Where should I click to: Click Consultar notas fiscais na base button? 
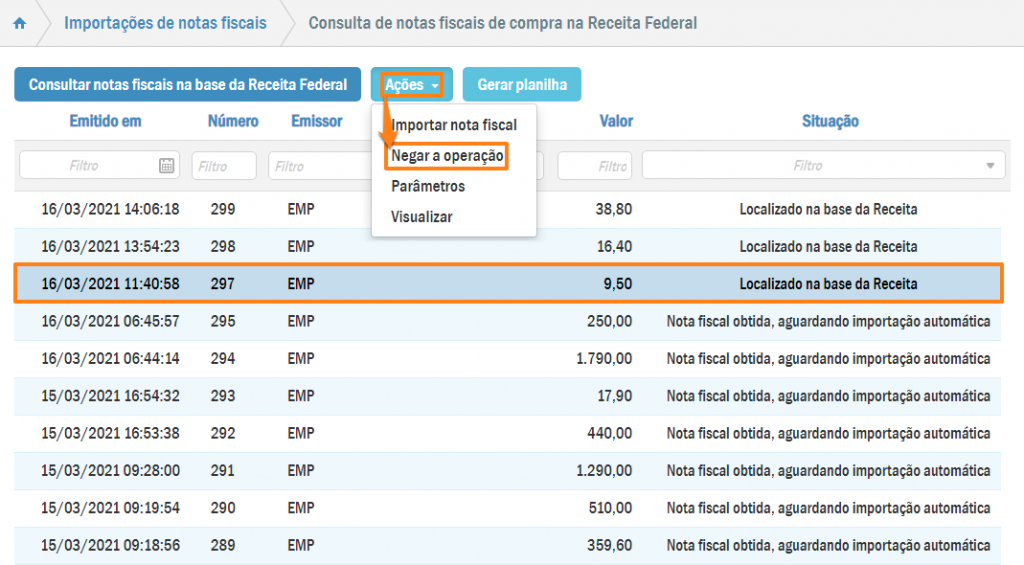click(x=187, y=85)
